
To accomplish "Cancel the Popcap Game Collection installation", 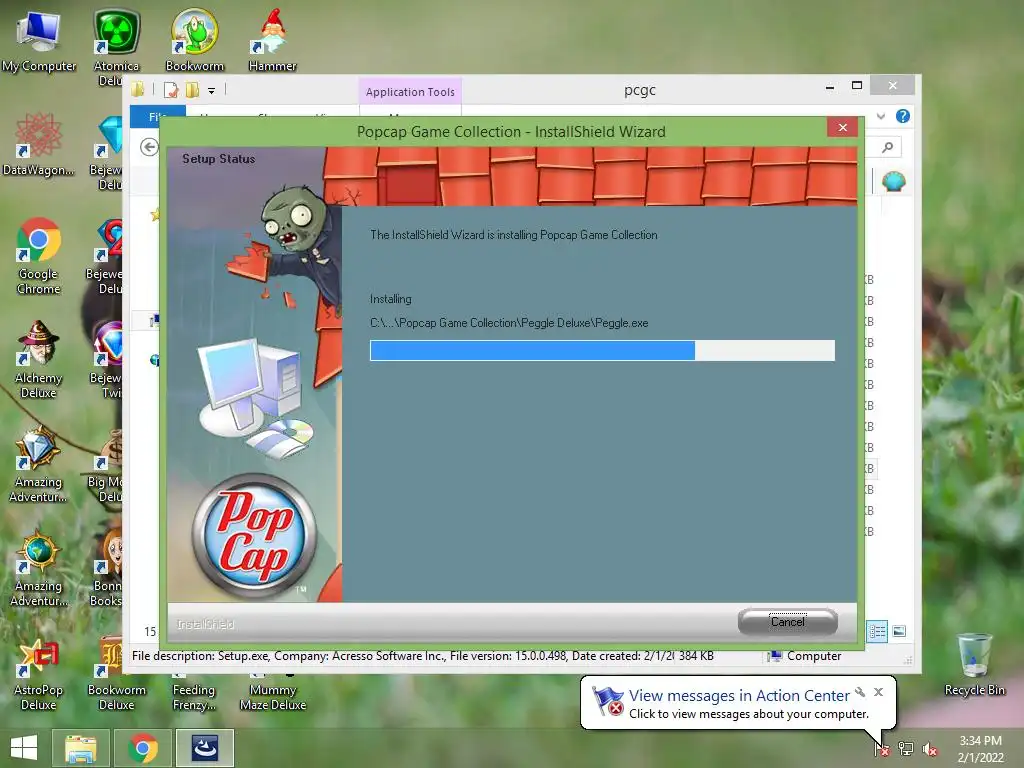I will [x=788, y=622].
